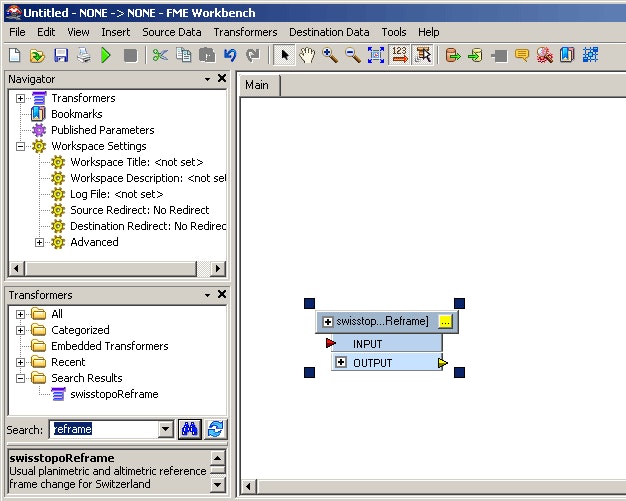Click the green Run translation icon
626x501 pixels.
click(x=106, y=55)
